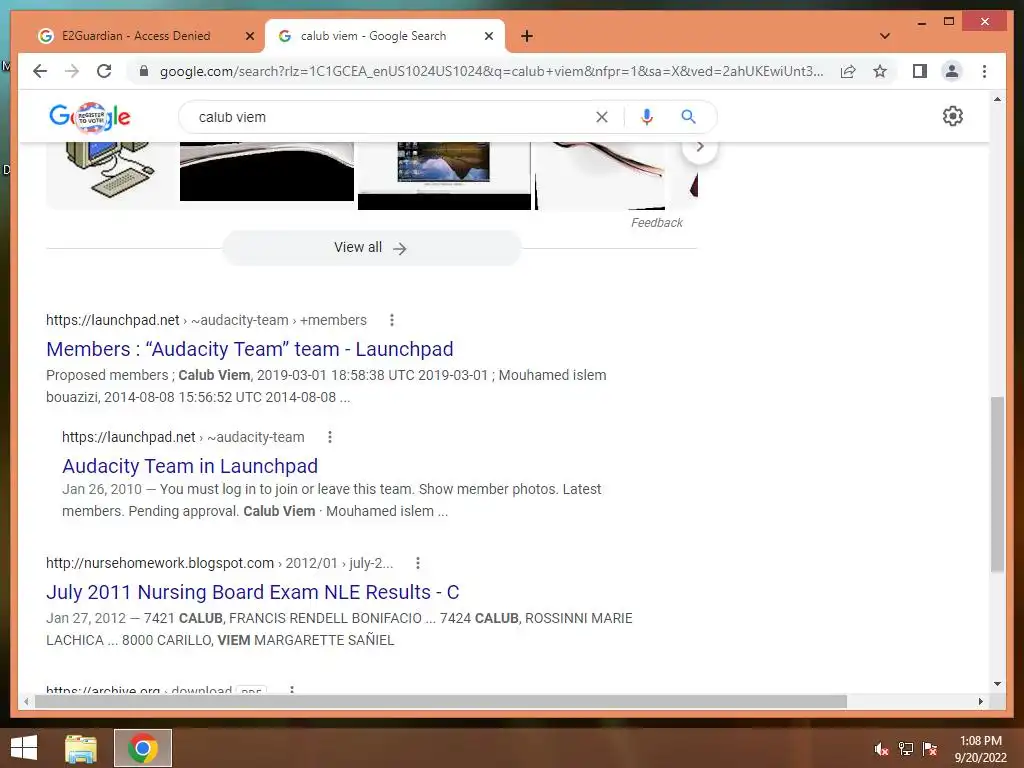Click the scroll up arrow of the page

pyautogui.click(x=997, y=99)
